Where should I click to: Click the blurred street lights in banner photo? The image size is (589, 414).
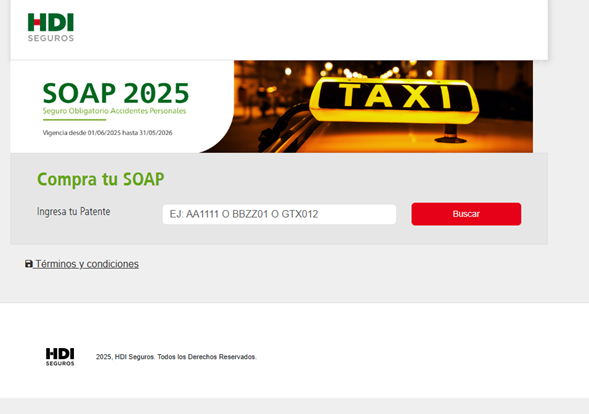click(x=361, y=70)
